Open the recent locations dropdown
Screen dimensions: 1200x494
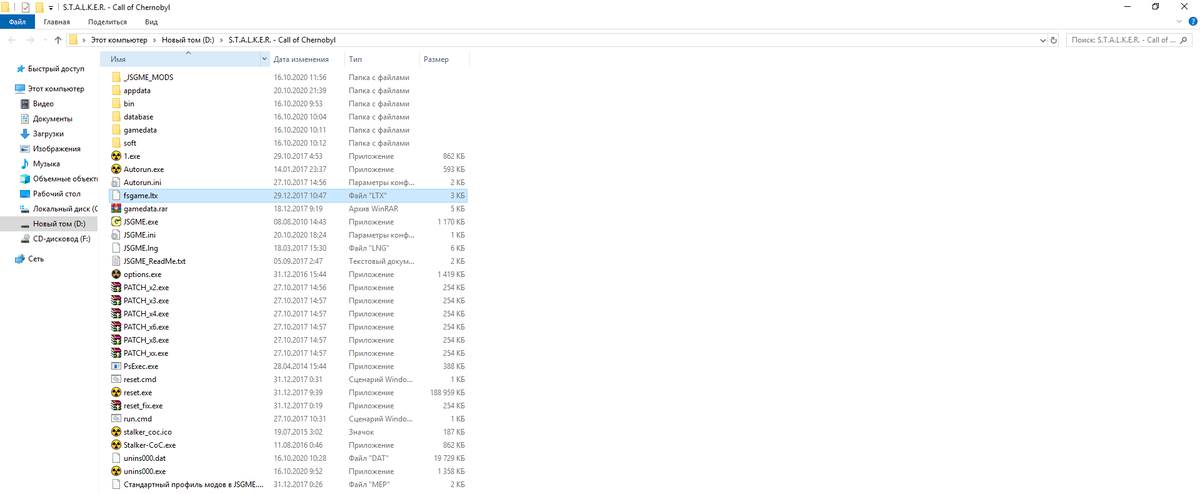44,40
